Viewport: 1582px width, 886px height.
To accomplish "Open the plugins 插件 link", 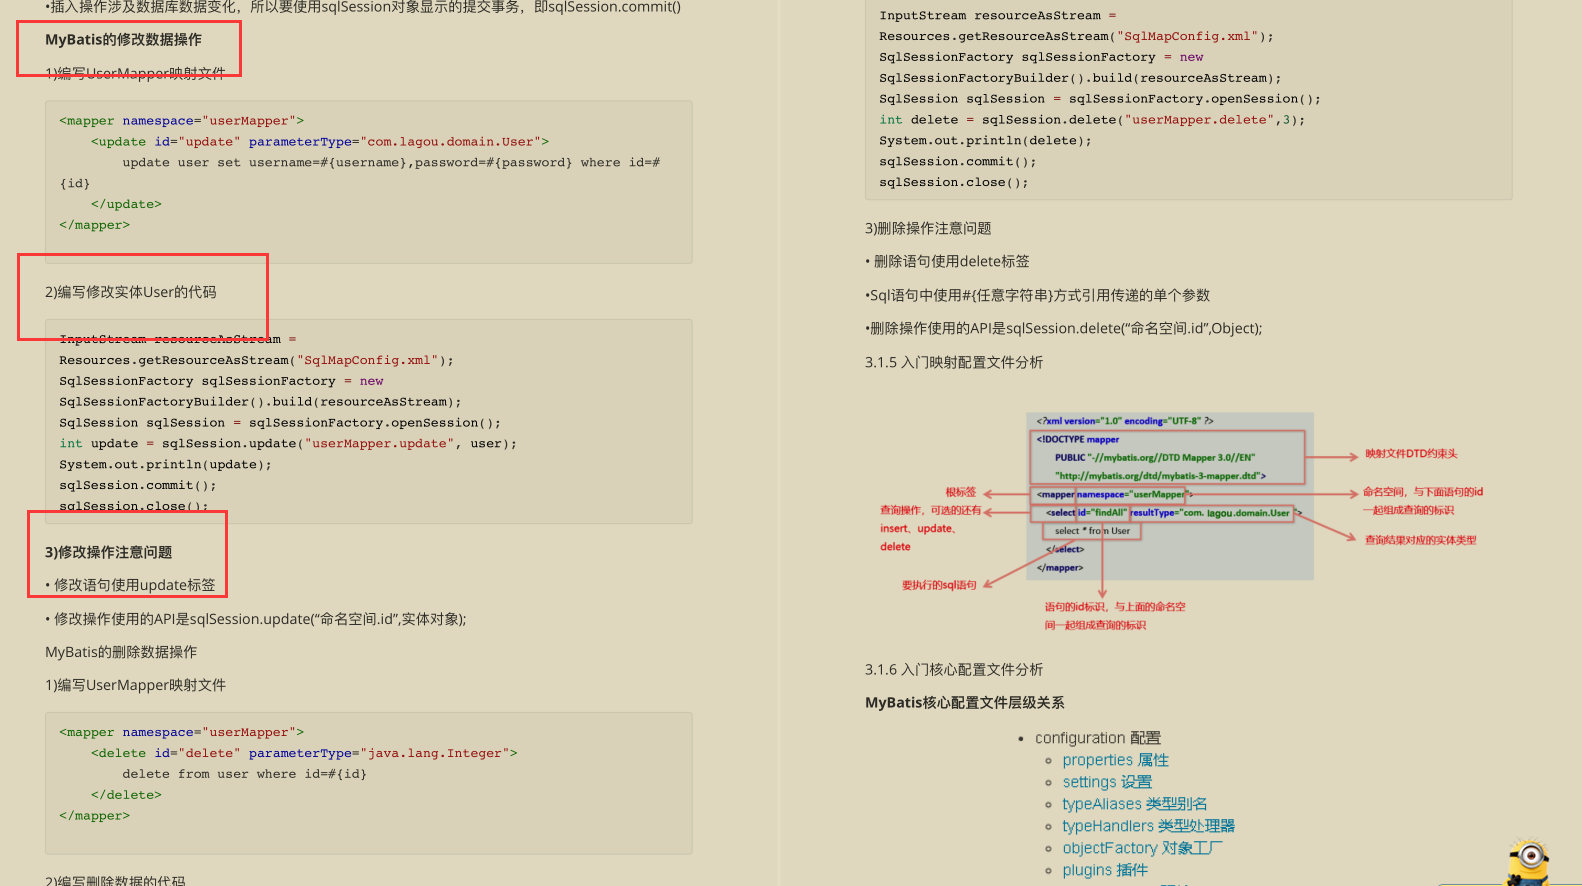I will (x=1105, y=870).
